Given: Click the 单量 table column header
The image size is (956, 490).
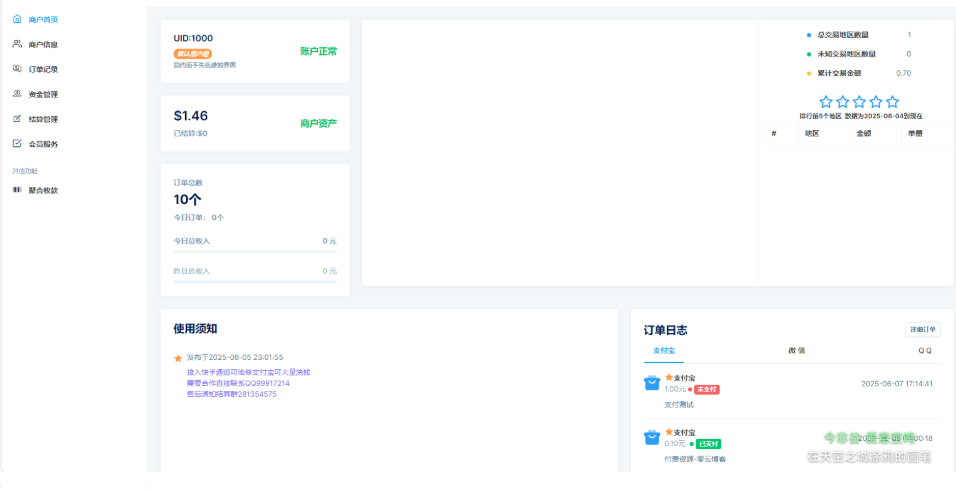Looking at the screenshot, I should pos(915,133).
